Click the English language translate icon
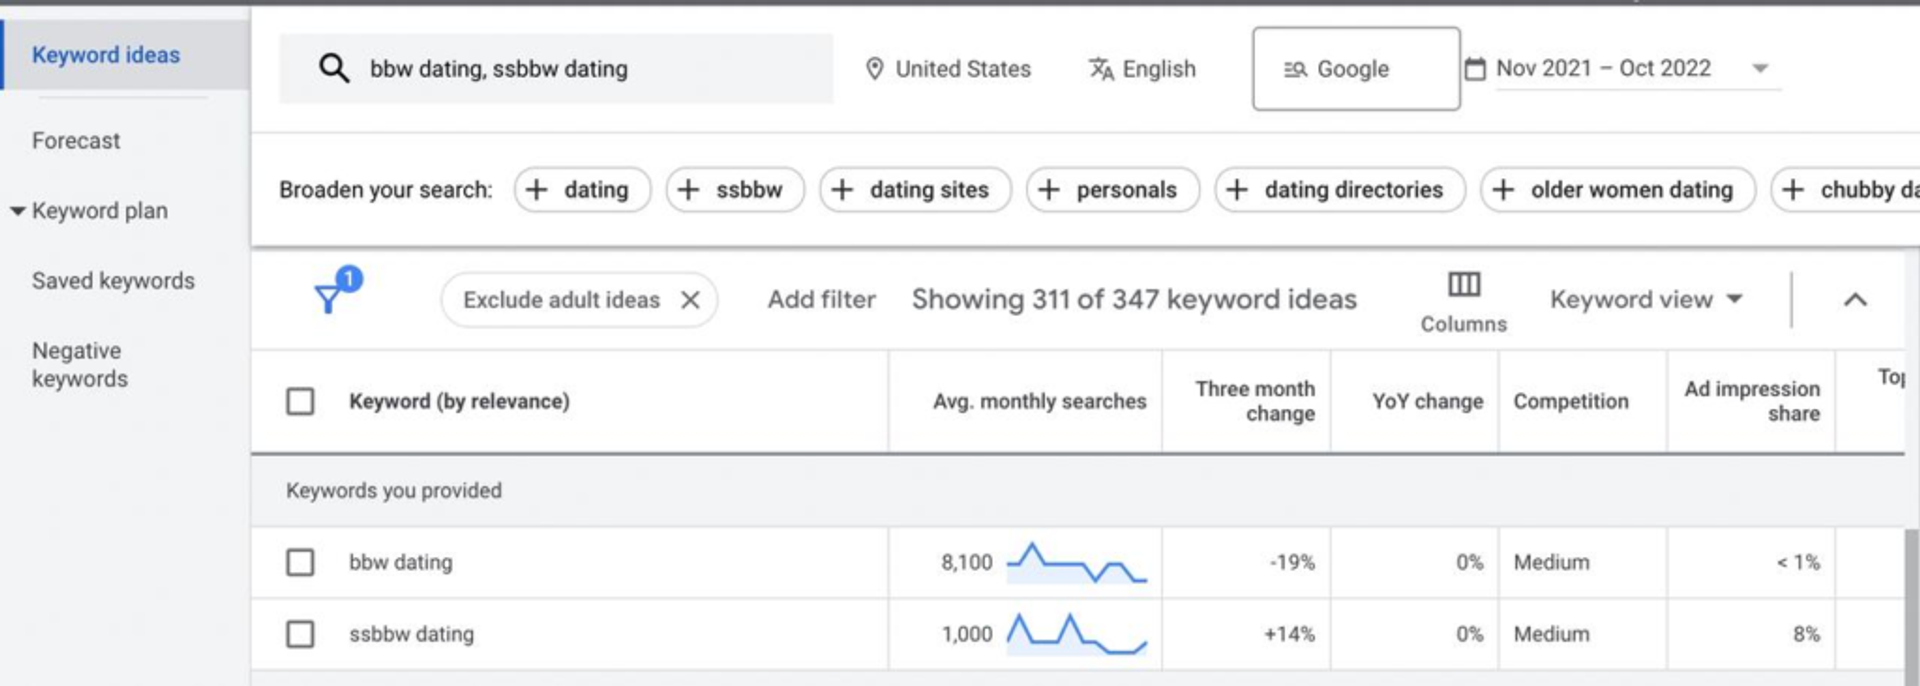The width and height of the screenshot is (1920, 686). click(1101, 69)
